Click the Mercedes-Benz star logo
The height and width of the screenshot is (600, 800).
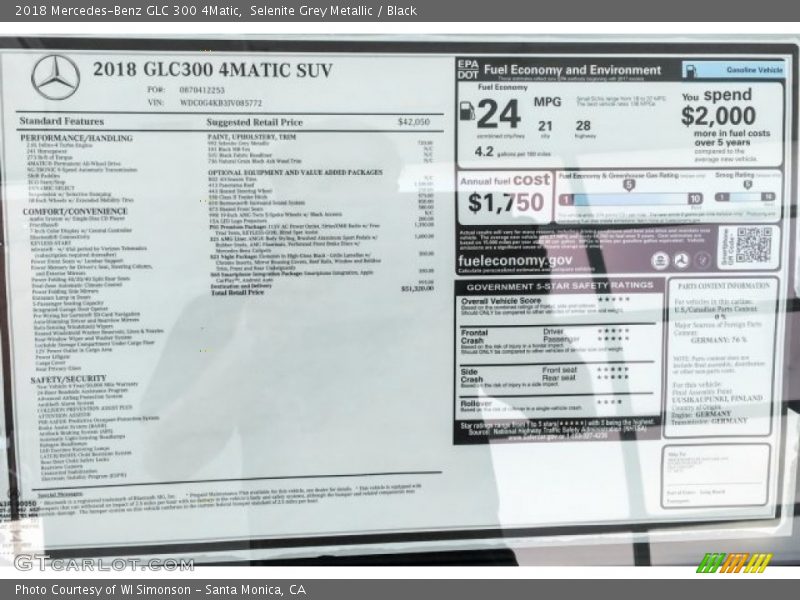tap(56, 78)
